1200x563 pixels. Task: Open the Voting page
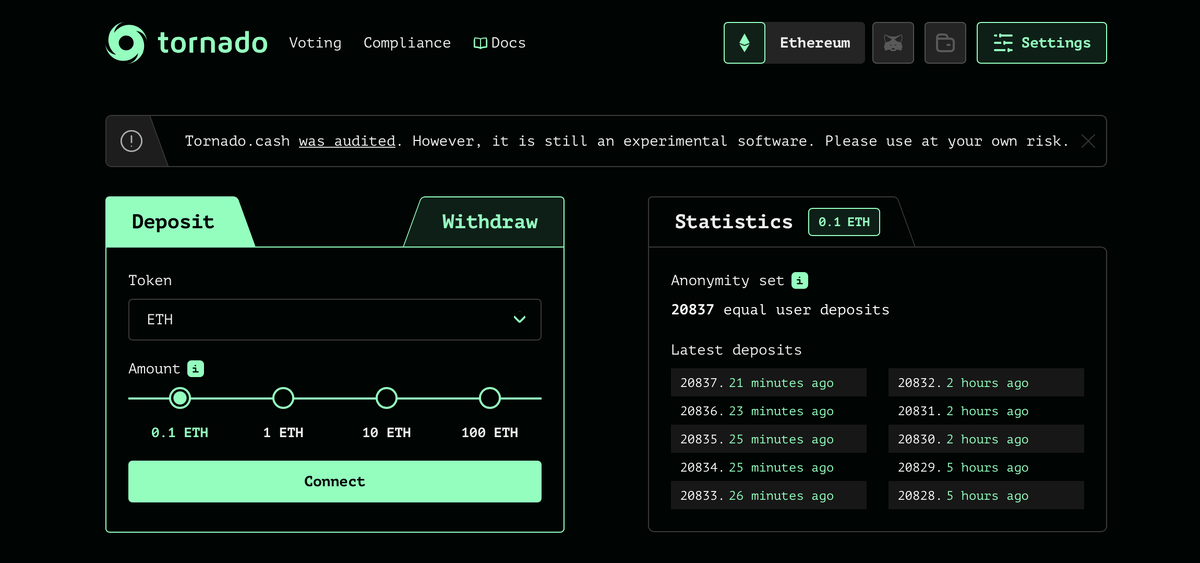(315, 43)
